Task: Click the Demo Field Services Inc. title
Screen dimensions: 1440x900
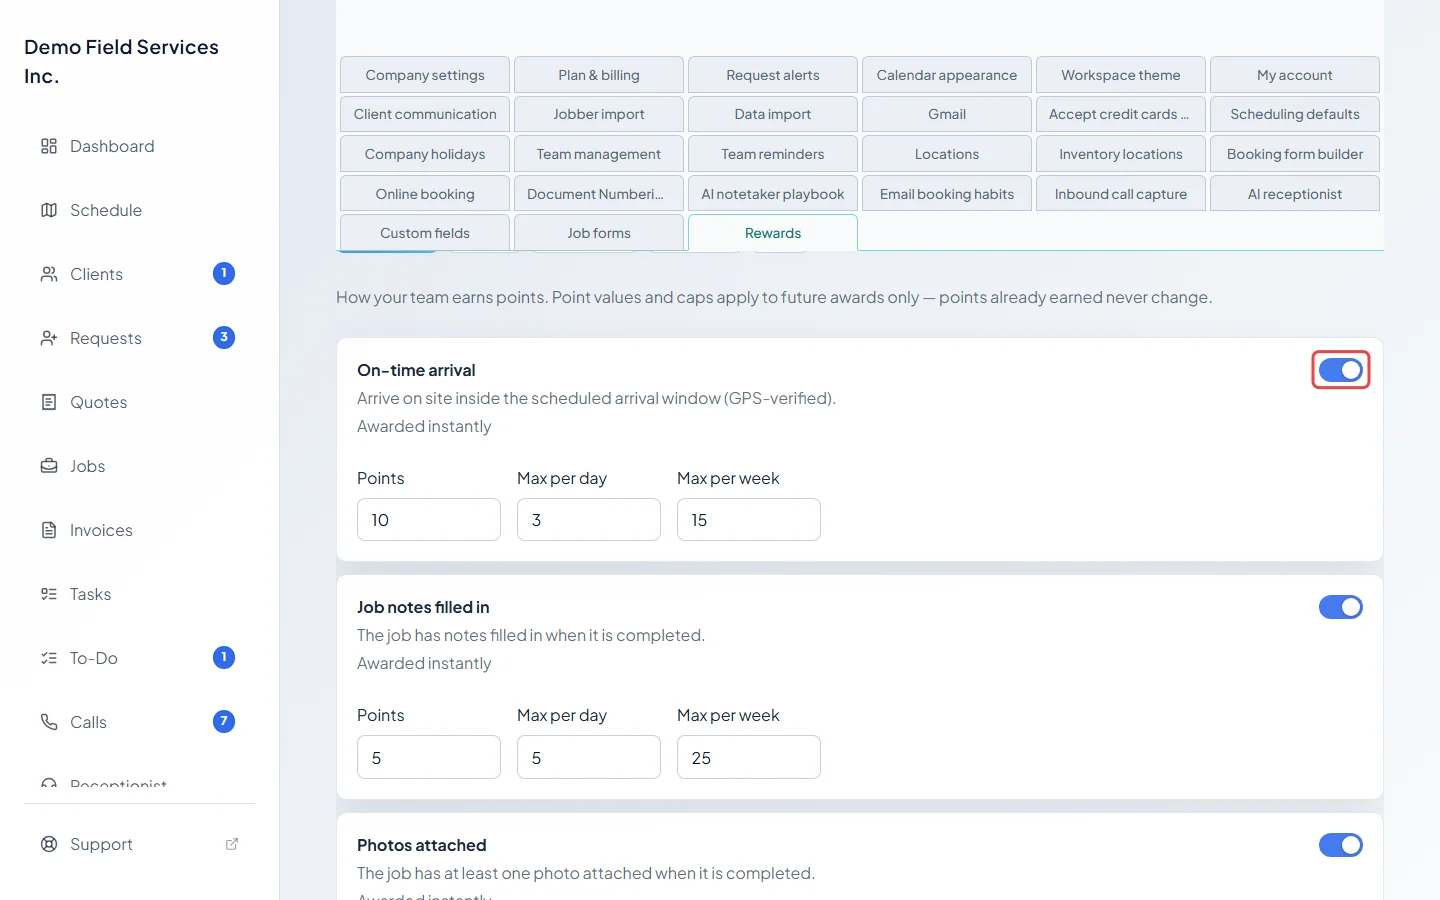Action: [x=121, y=61]
